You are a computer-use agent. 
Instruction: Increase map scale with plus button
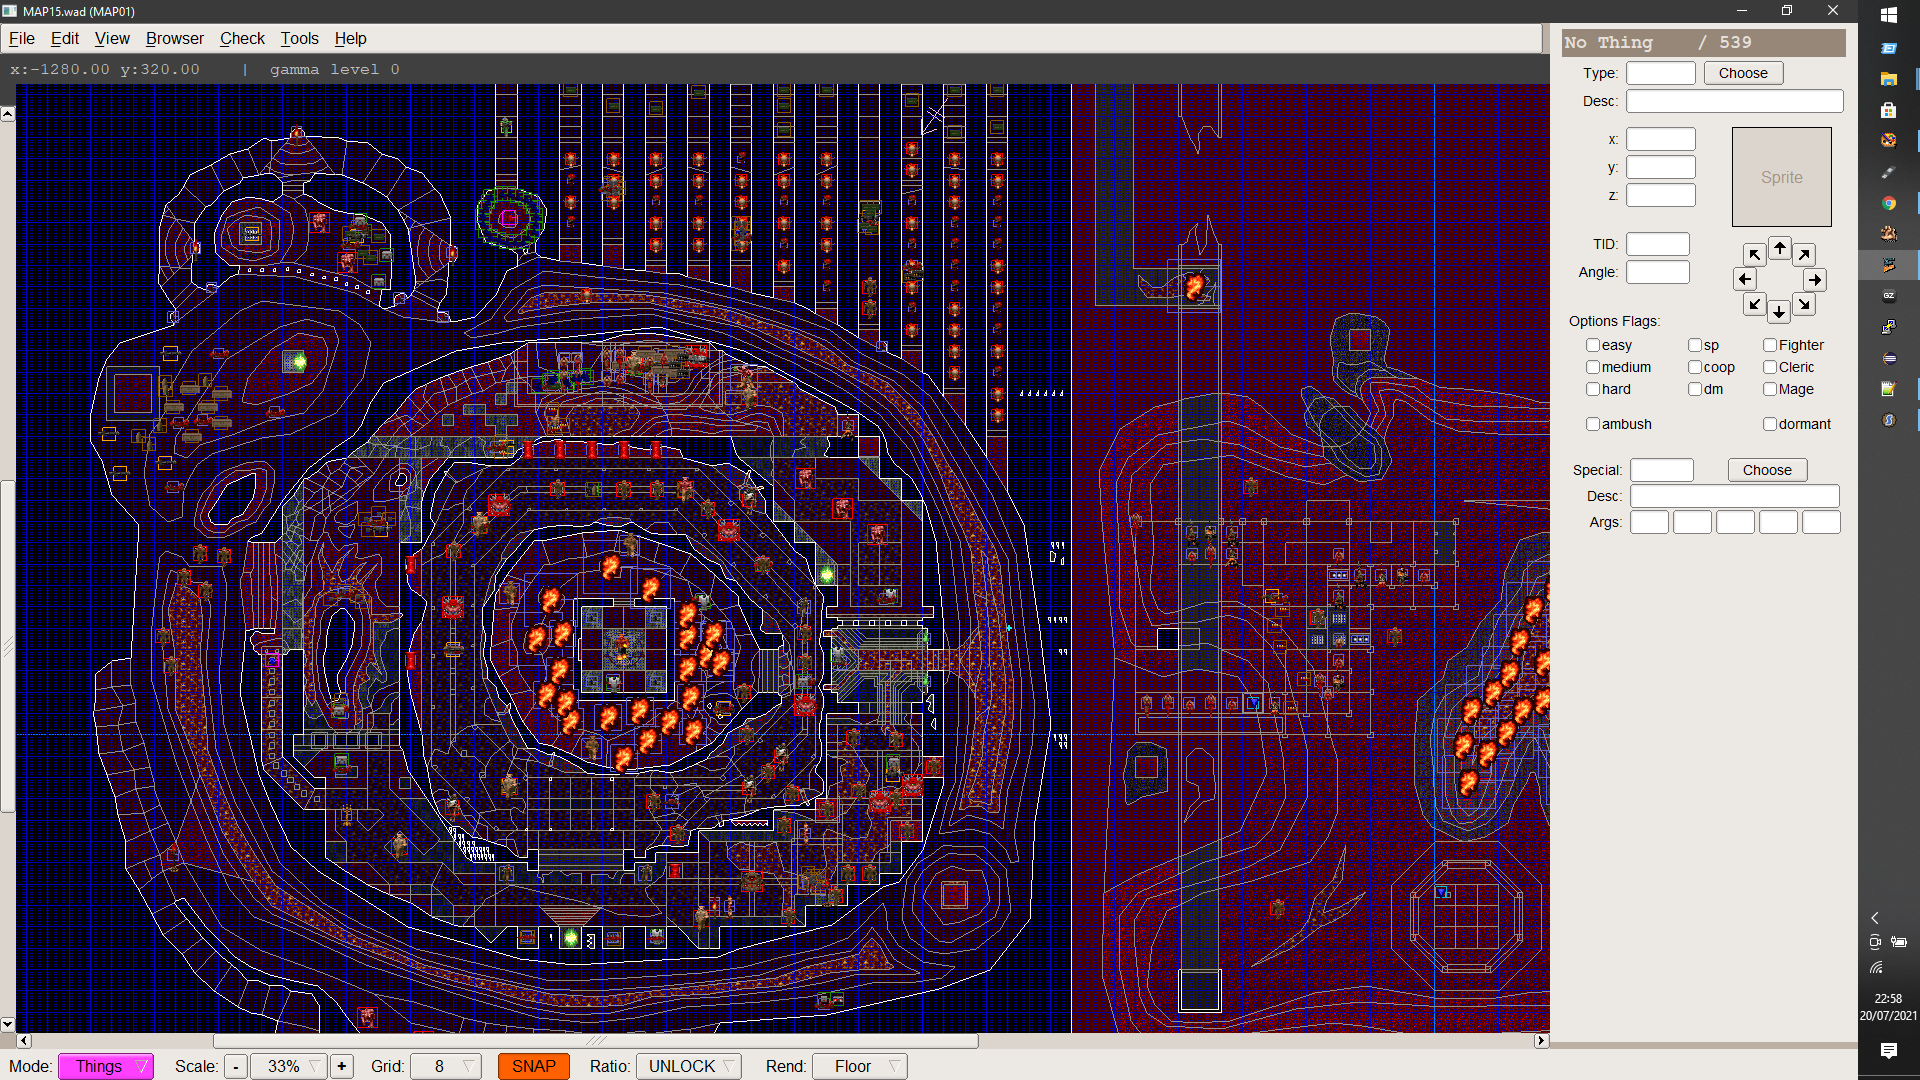[x=342, y=1066]
